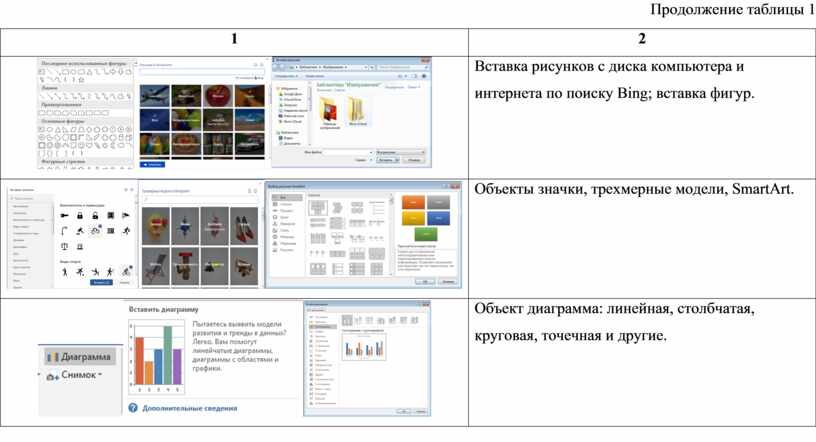This screenshot has width=816, height=442.
Task: Select the Основные фигуры section header
Action: pyautogui.click(x=86, y=121)
